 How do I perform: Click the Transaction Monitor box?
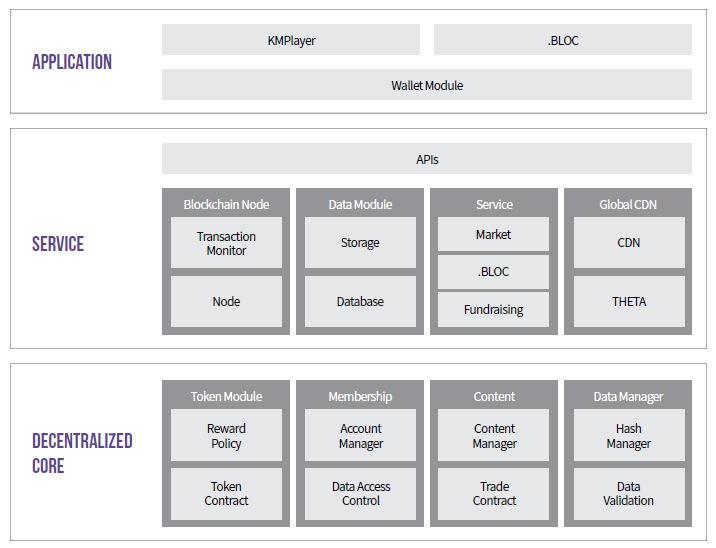pos(226,242)
